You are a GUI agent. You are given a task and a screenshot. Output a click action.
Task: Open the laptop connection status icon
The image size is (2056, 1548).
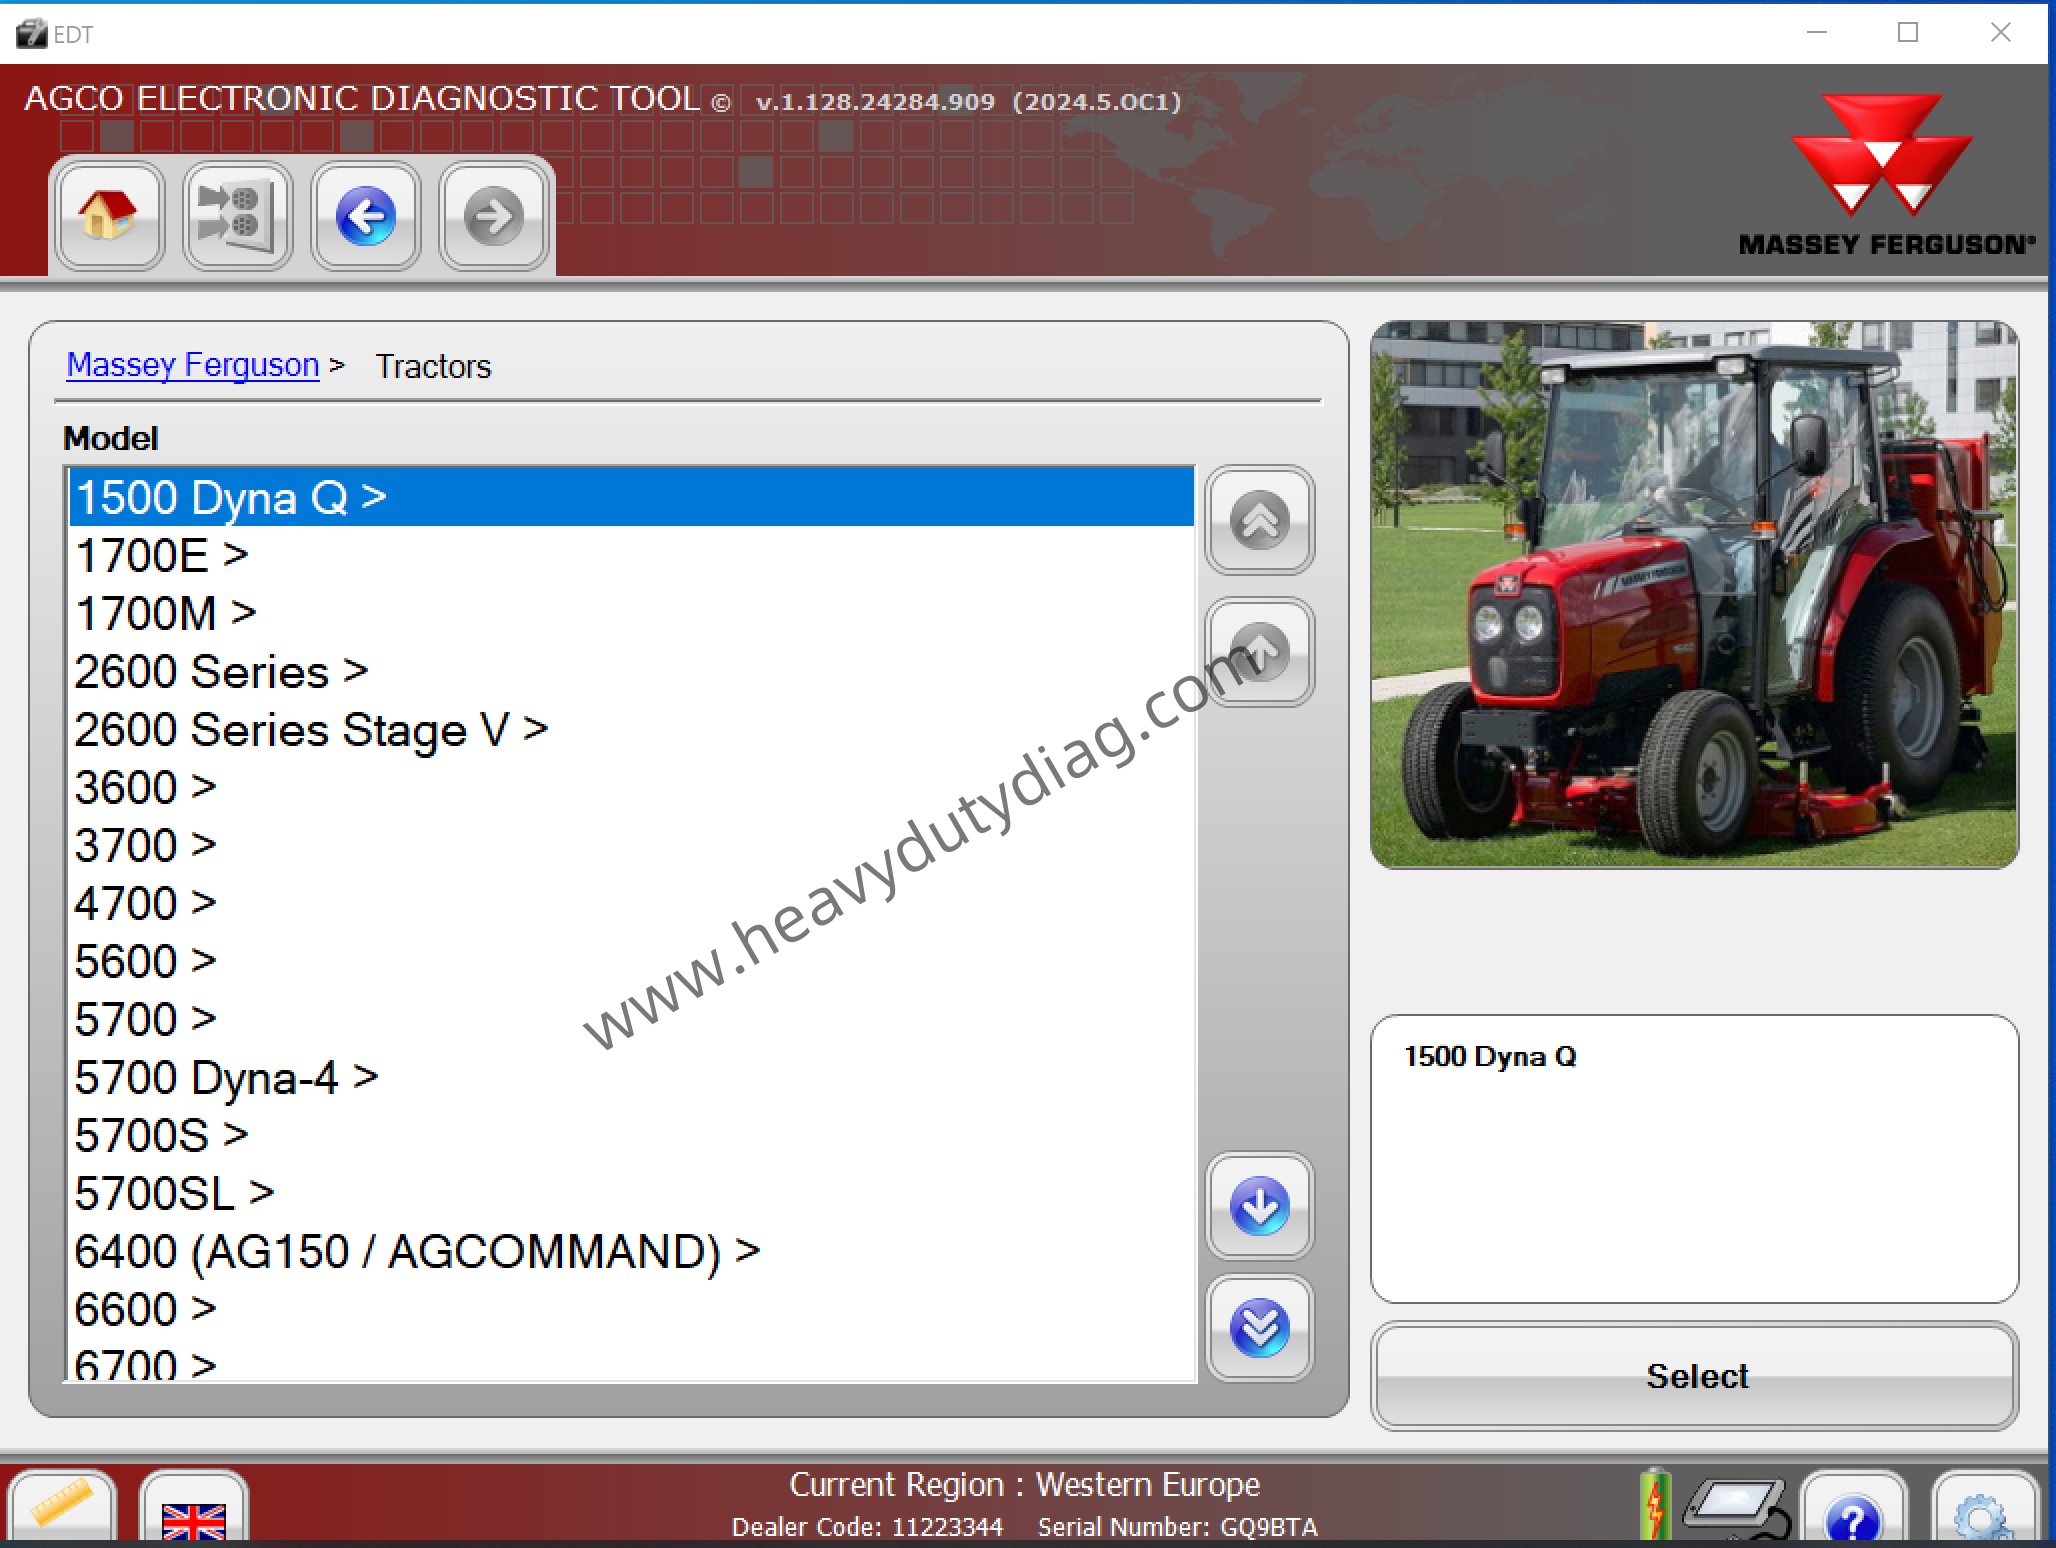[x=1738, y=1507]
